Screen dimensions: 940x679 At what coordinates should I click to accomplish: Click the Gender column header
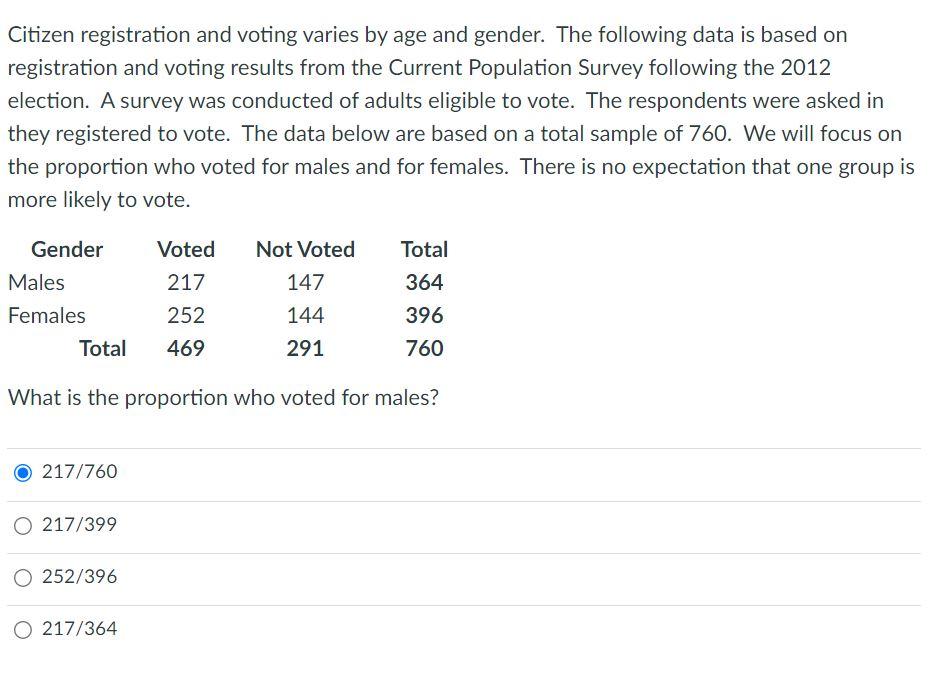tap(67, 249)
